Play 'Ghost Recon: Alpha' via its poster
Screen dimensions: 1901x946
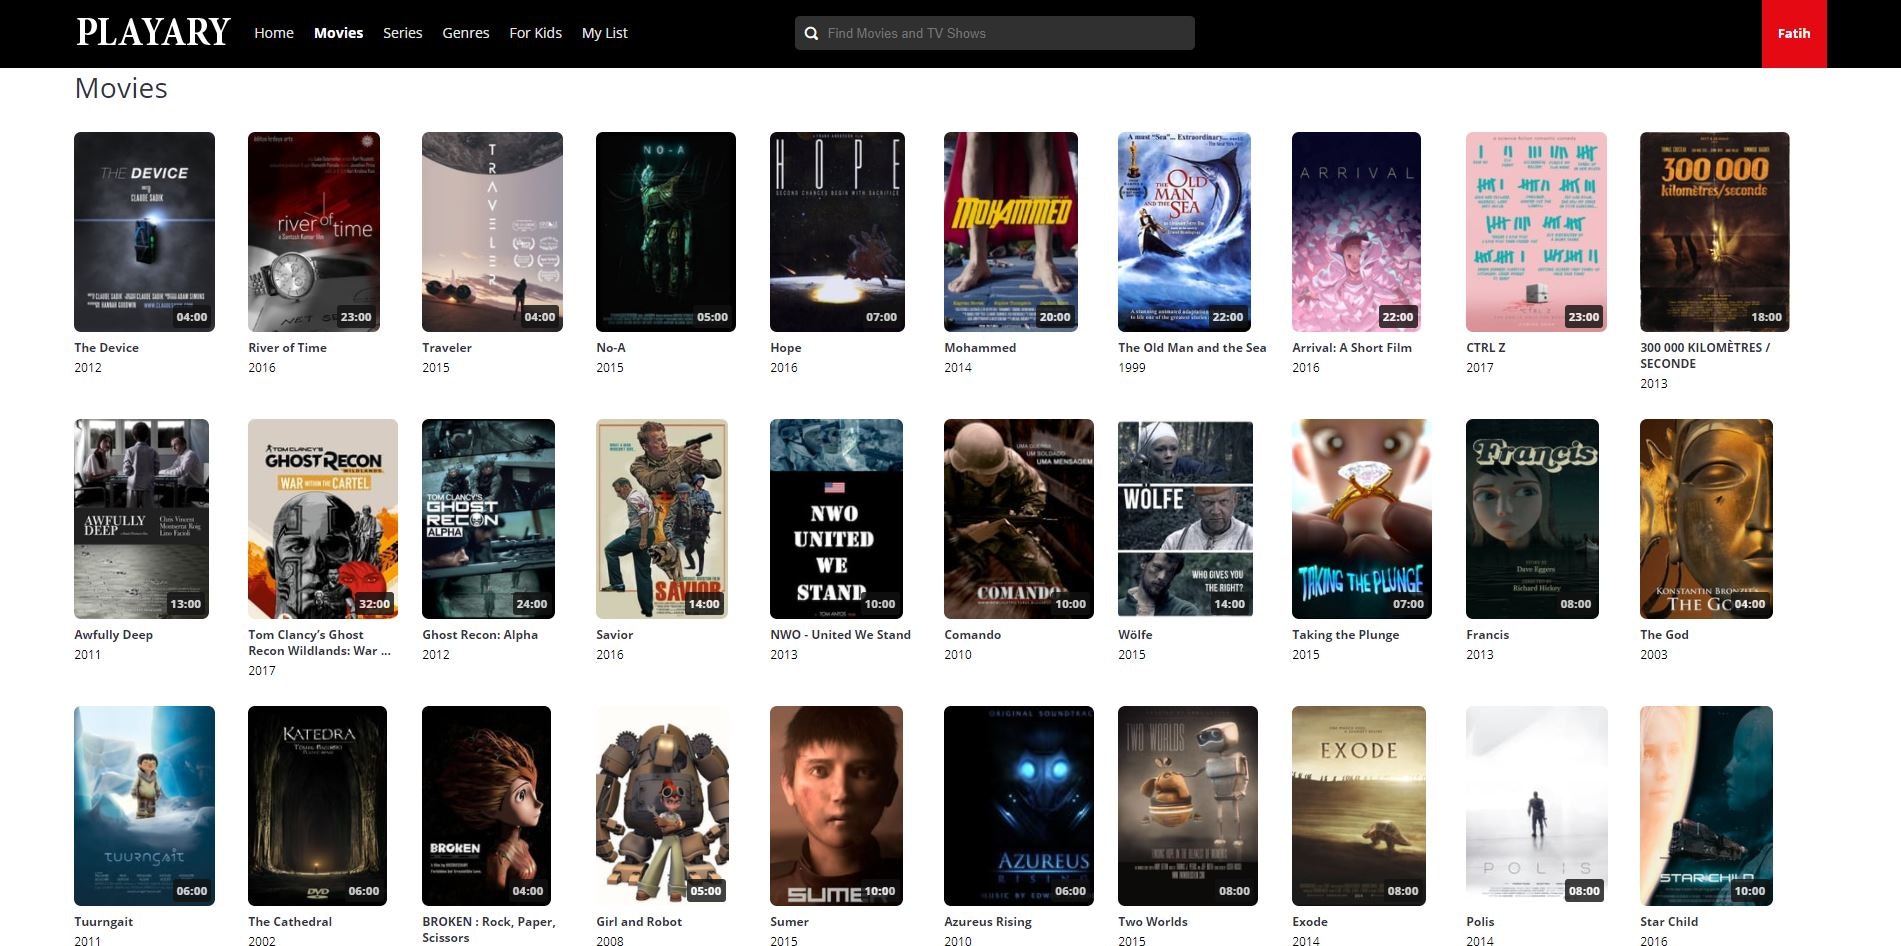[487, 518]
